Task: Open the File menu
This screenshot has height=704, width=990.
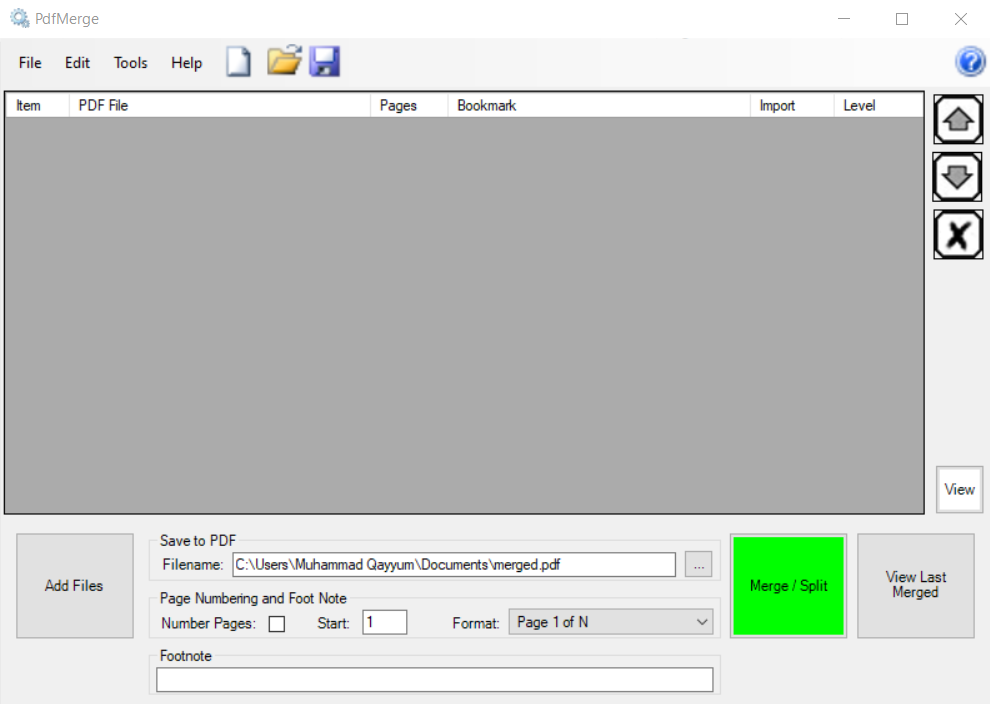Action: (x=29, y=62)
